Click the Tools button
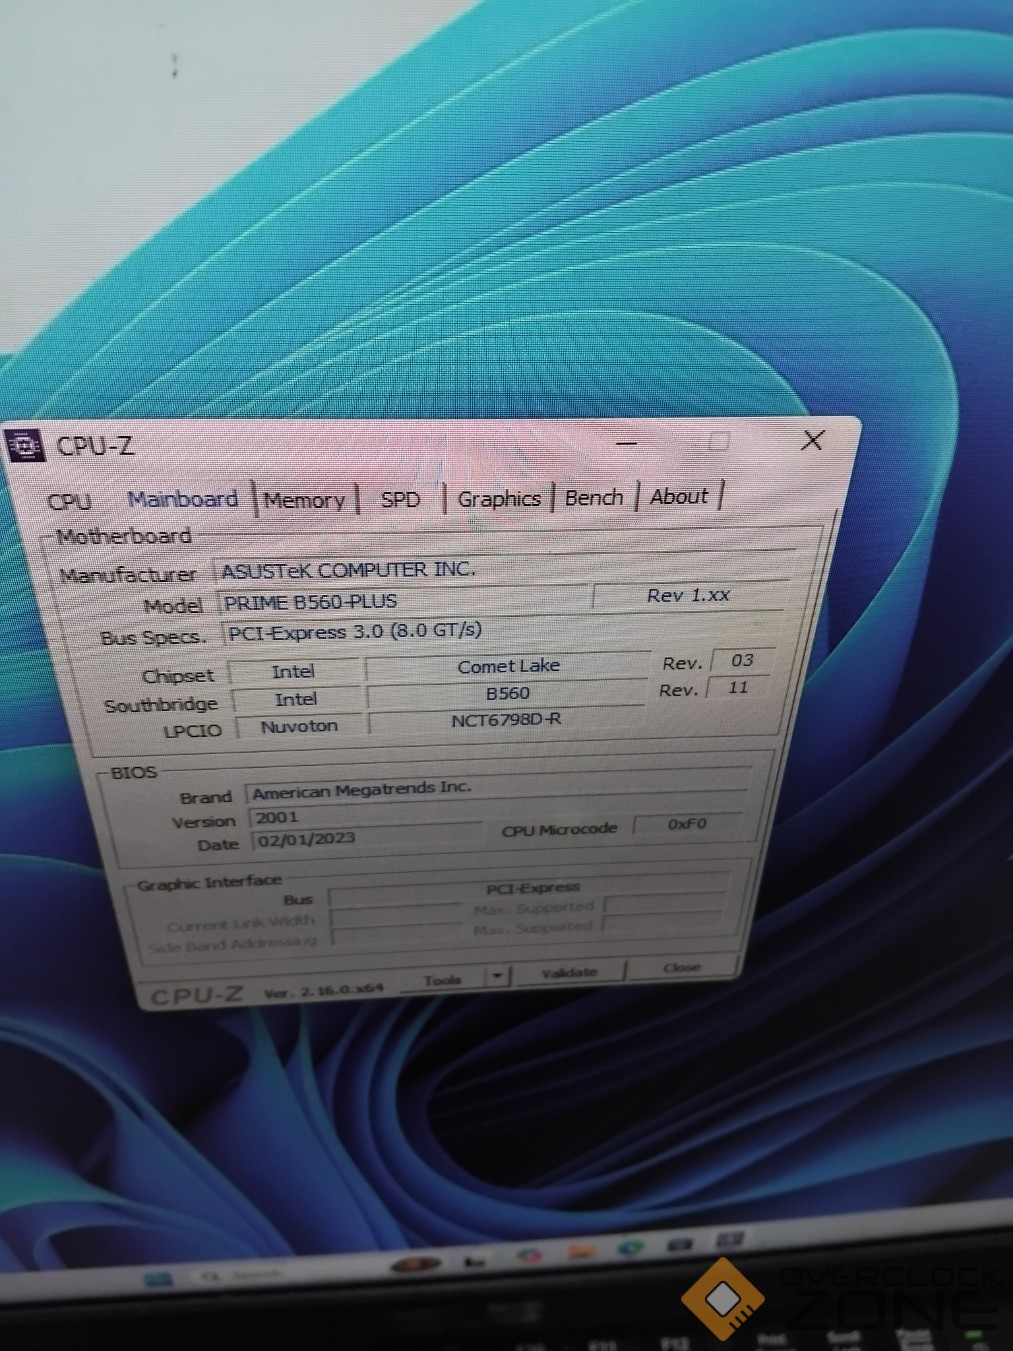Image resolution: width=1013 pixels, height=1351 pixels. [x=442, y=980]
